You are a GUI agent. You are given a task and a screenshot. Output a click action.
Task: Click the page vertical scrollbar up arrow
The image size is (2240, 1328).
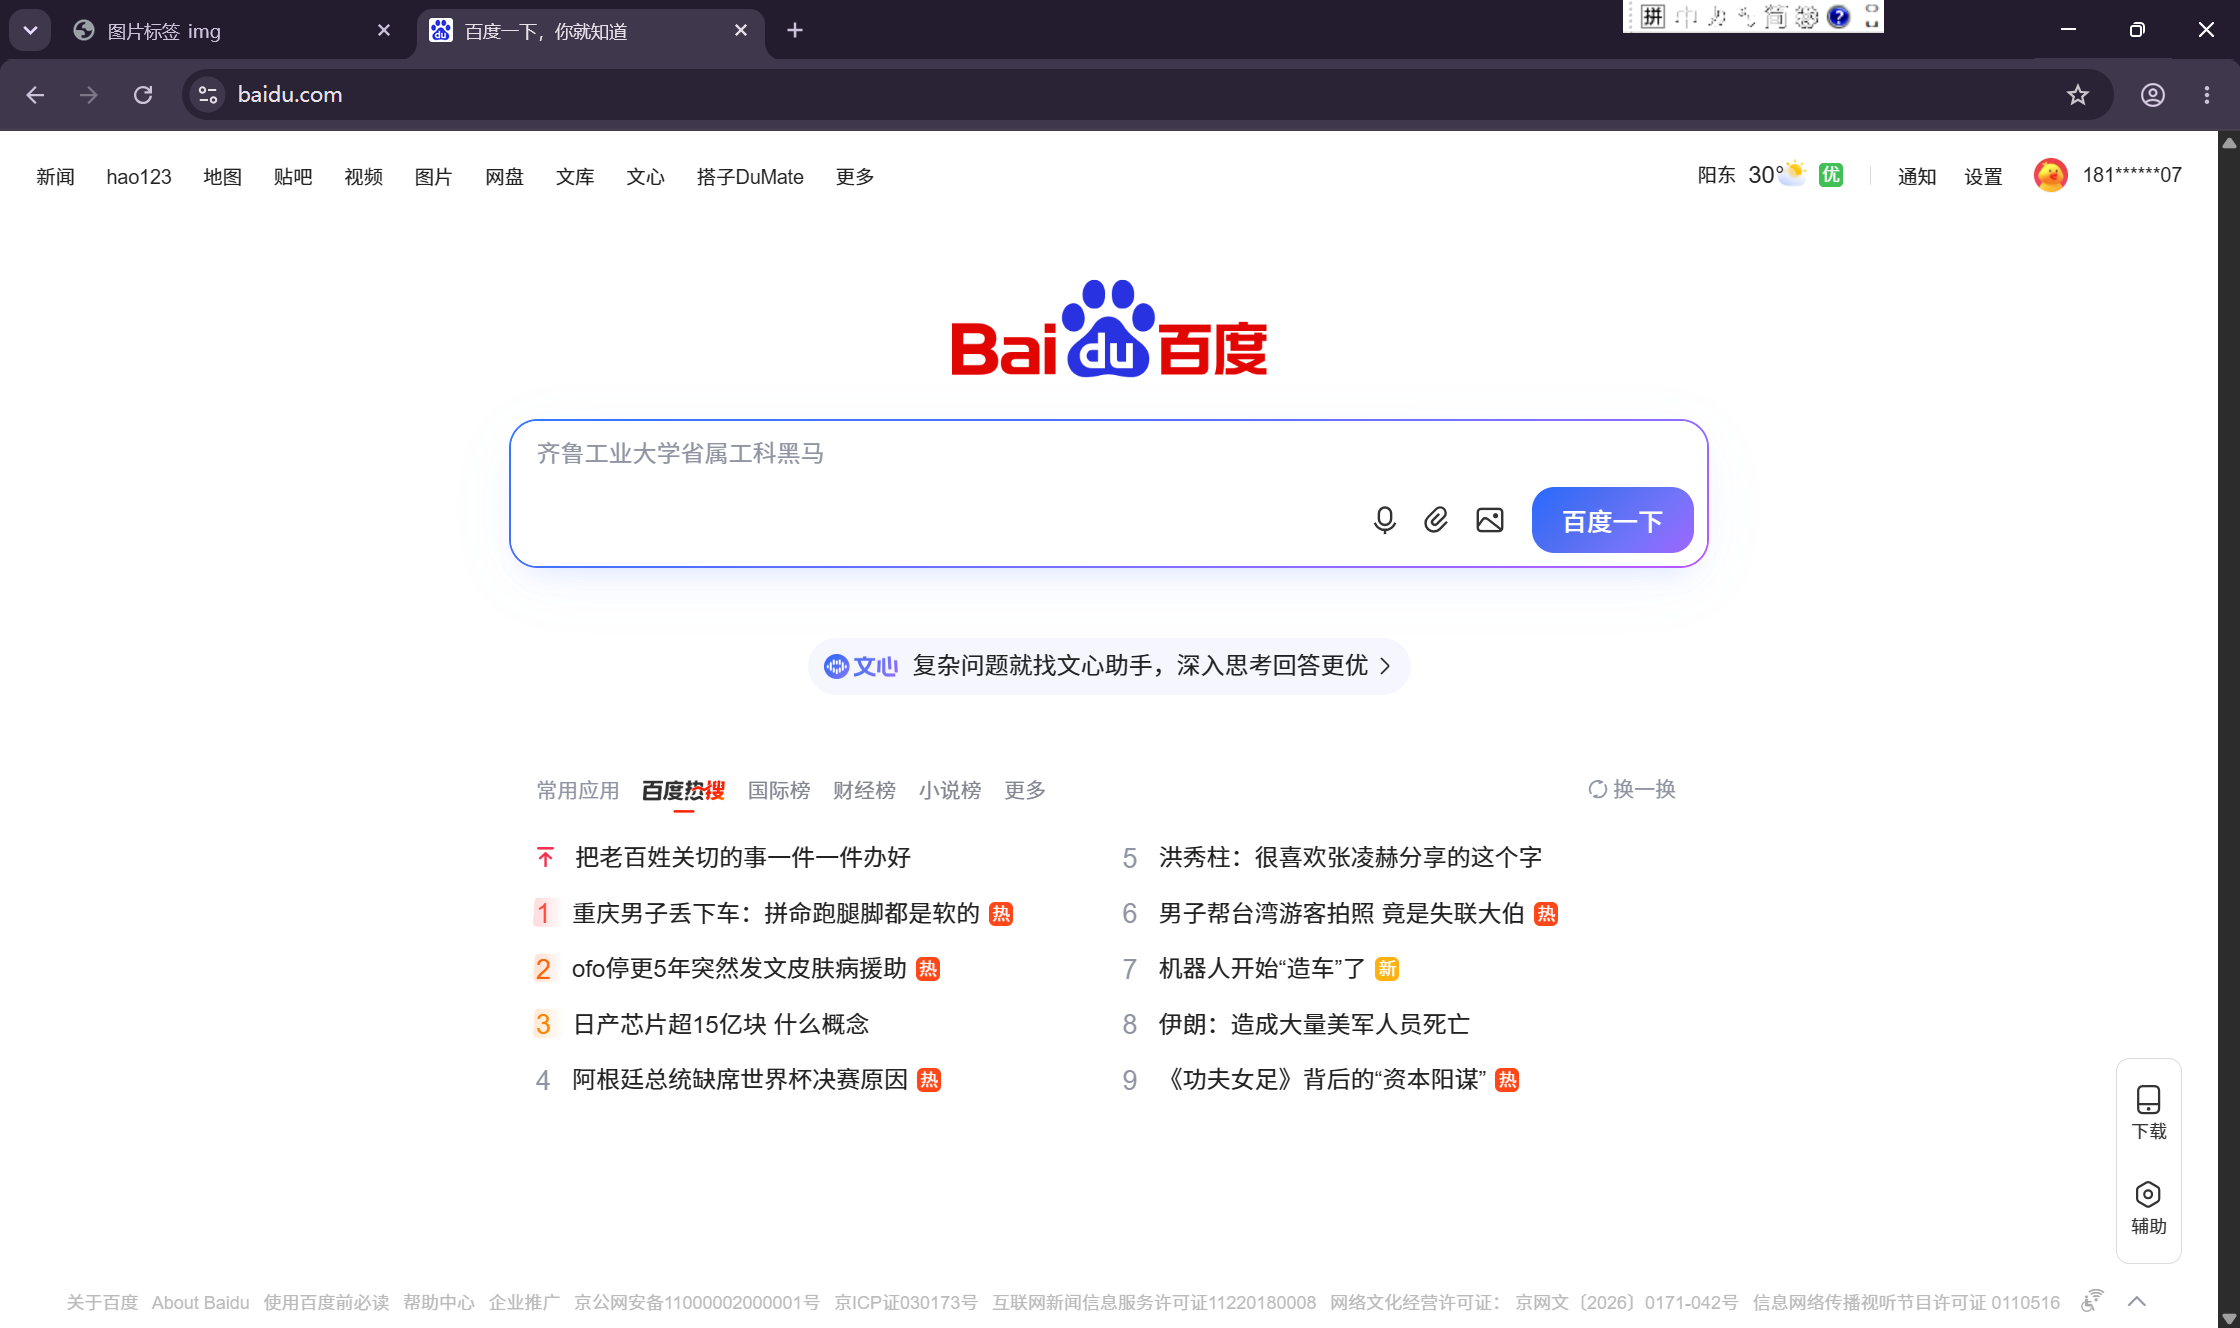2229,143
